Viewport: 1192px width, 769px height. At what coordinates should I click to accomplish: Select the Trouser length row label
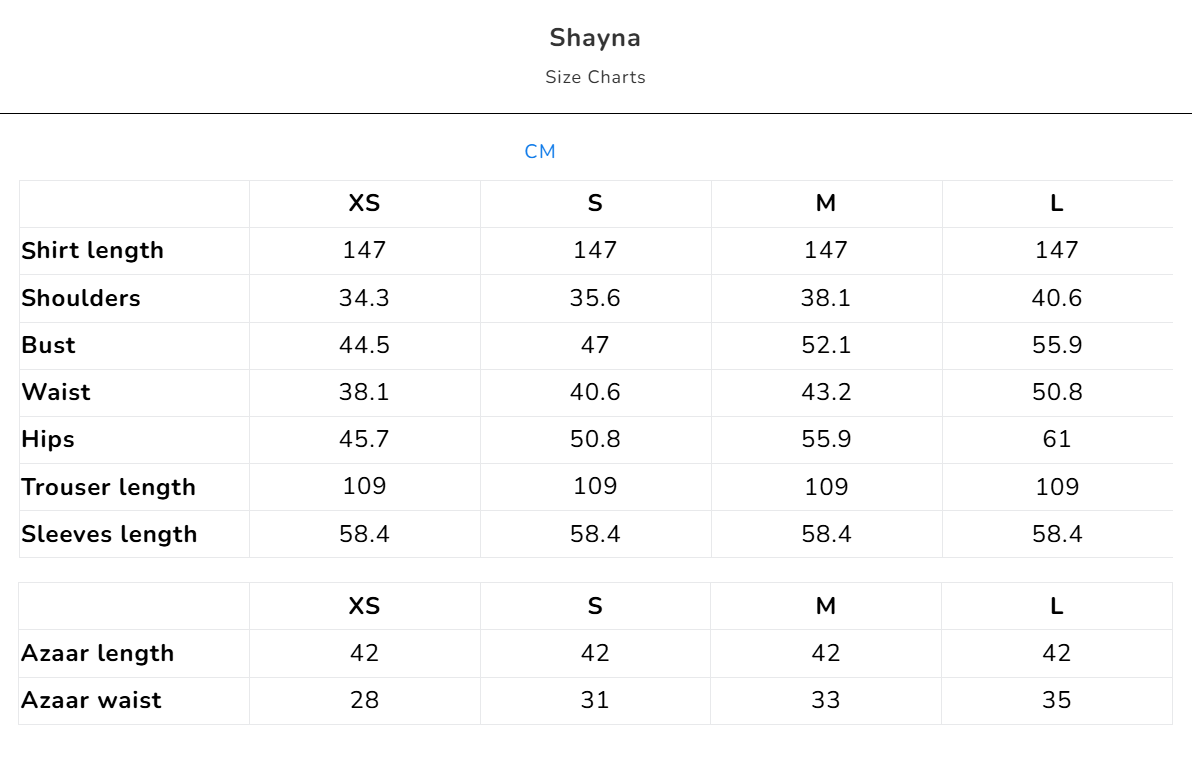tap(108, 487)
